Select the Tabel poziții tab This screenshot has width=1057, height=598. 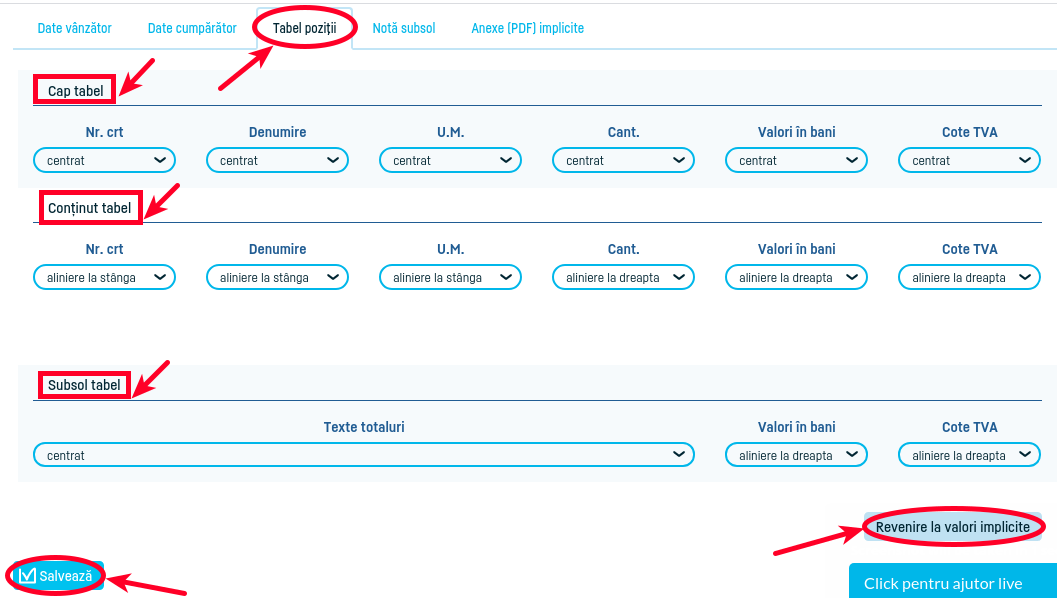click(x=304, y=28)
